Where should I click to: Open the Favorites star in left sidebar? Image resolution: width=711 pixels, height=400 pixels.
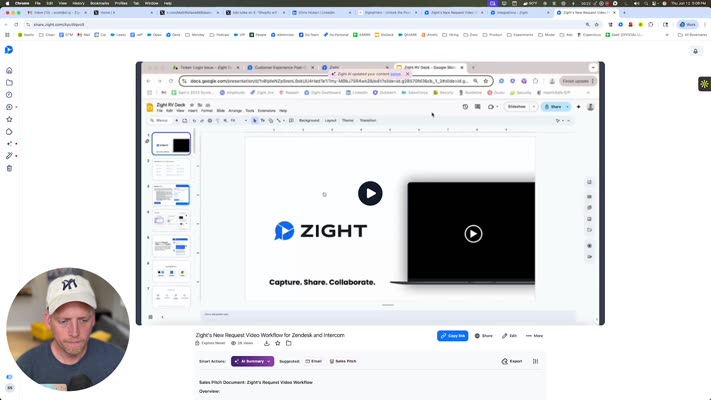click(9, 119)
